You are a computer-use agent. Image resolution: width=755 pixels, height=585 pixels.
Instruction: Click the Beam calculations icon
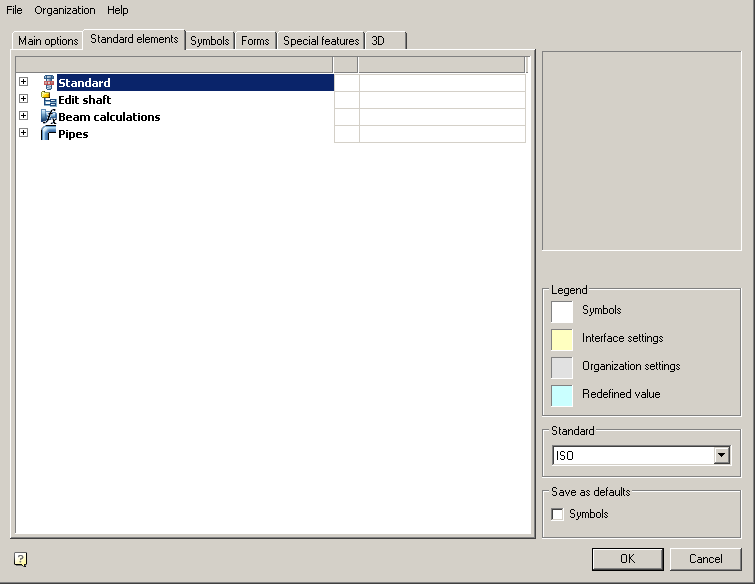point(49,117)
